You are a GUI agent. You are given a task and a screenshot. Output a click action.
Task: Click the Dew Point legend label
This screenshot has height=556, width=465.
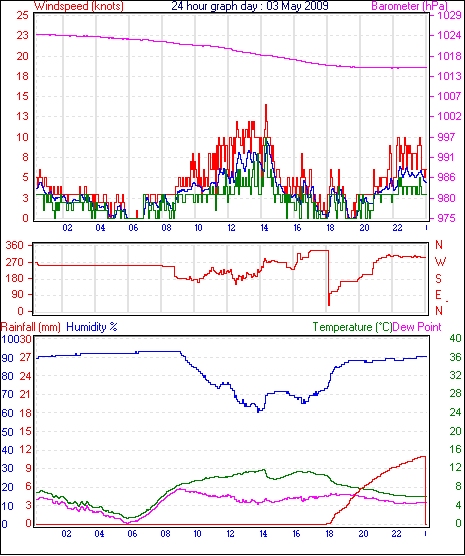click(417, 327)
